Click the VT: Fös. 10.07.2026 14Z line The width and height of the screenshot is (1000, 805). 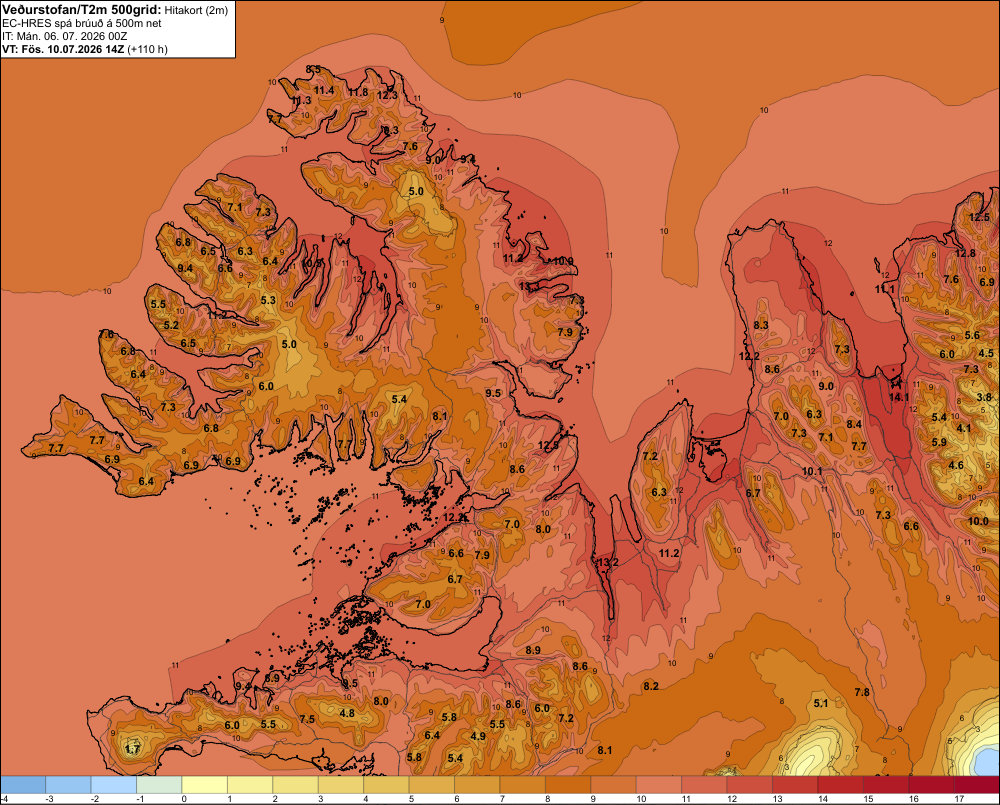(x=85, y=49)
